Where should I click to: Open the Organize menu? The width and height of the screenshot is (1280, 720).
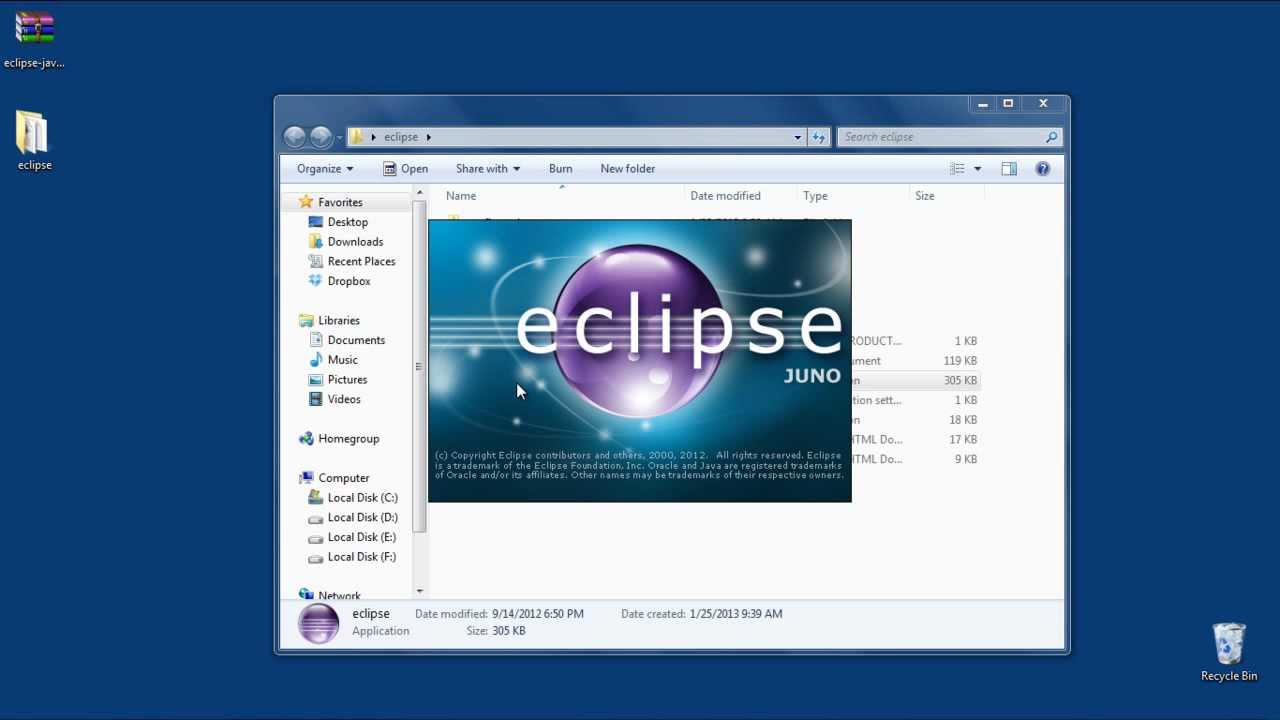[x=325, y=169]
